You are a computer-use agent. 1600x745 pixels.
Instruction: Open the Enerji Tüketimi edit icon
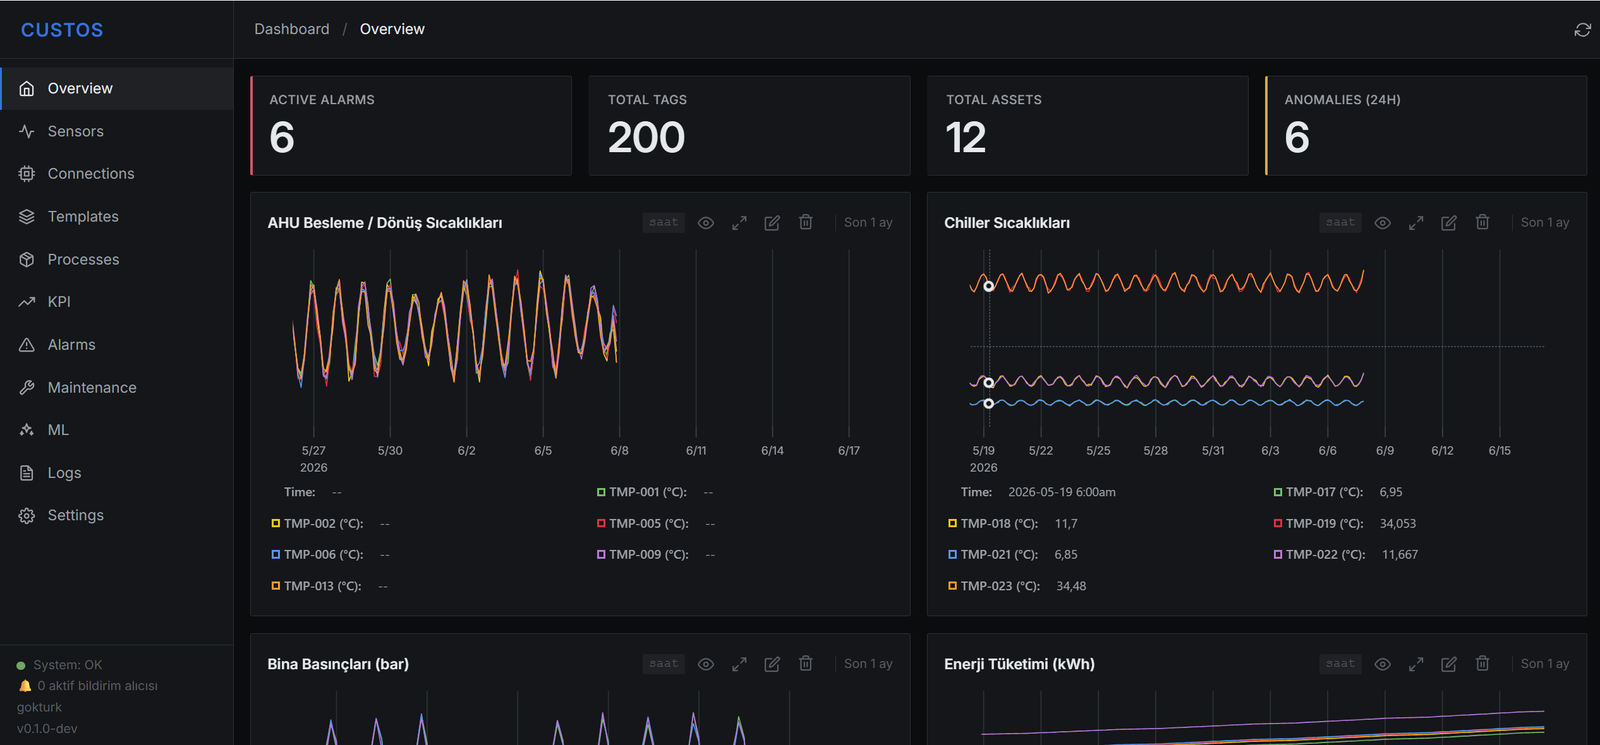click(x=1449, y=664)
